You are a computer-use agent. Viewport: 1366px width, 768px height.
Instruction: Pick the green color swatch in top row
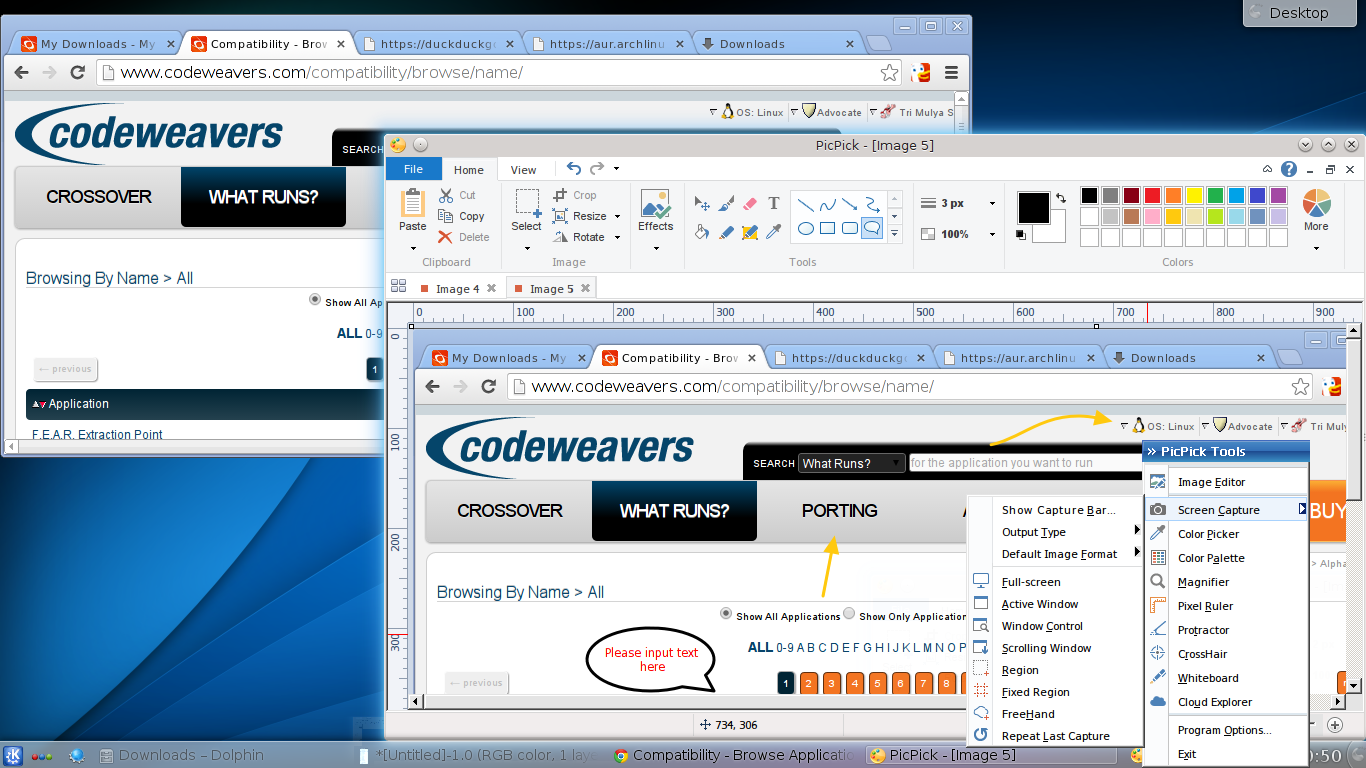click(1215, 195)
